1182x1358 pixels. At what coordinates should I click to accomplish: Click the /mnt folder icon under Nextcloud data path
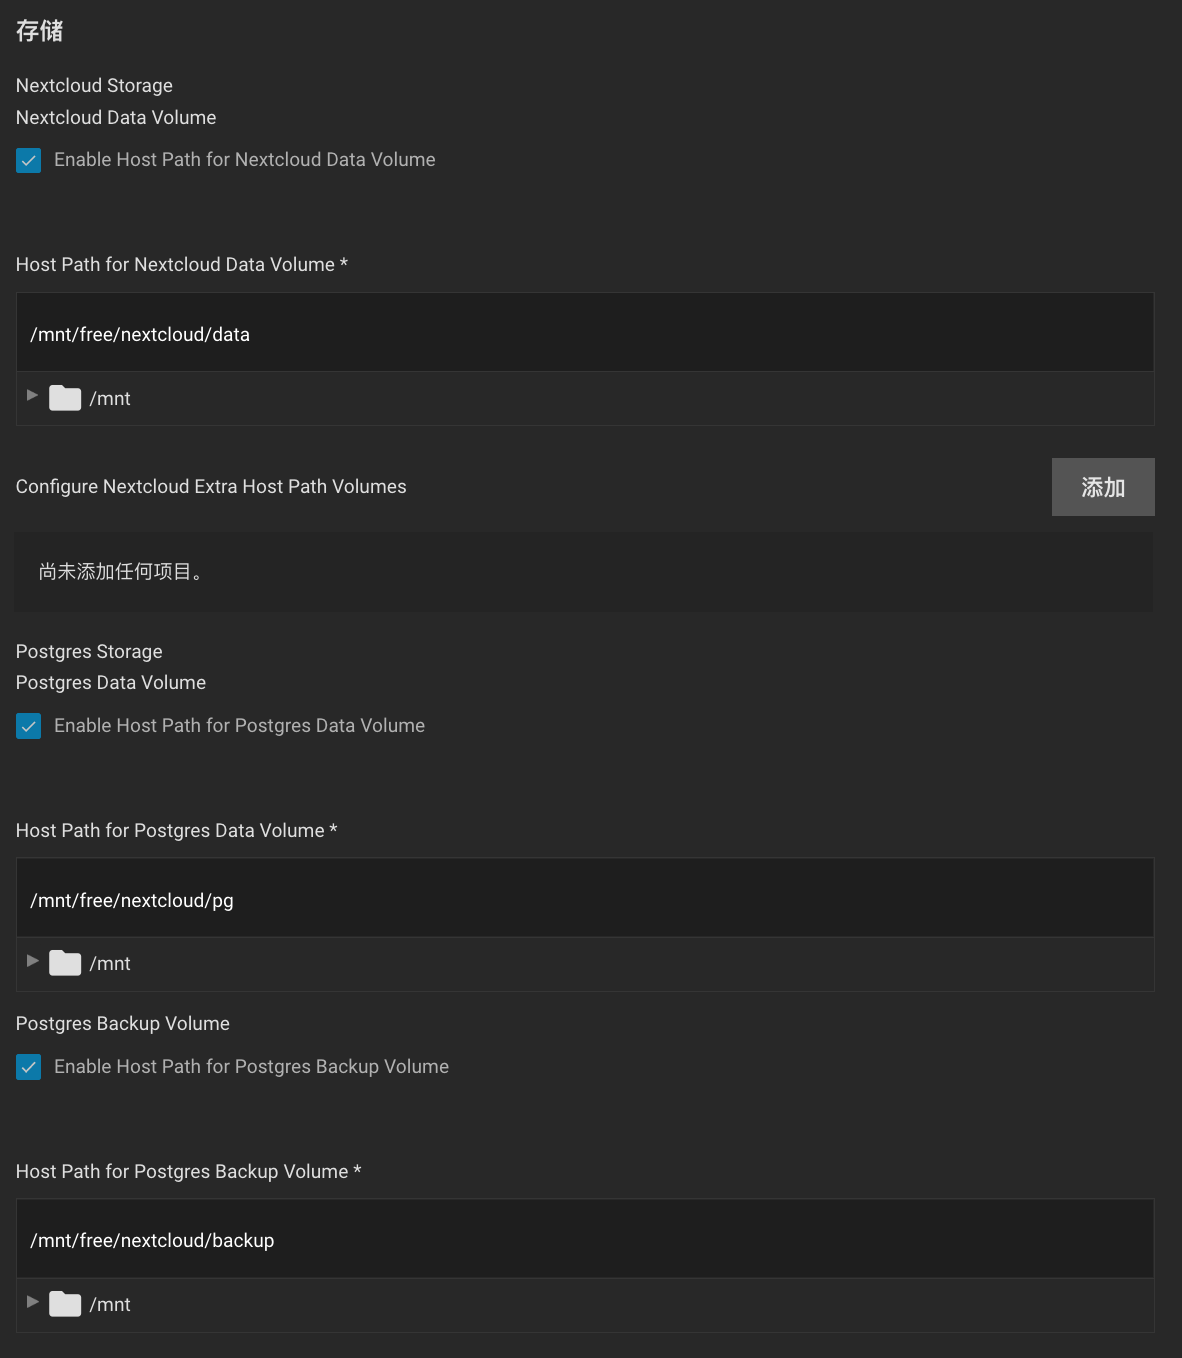pyautogui.click(x=65, y=398)
